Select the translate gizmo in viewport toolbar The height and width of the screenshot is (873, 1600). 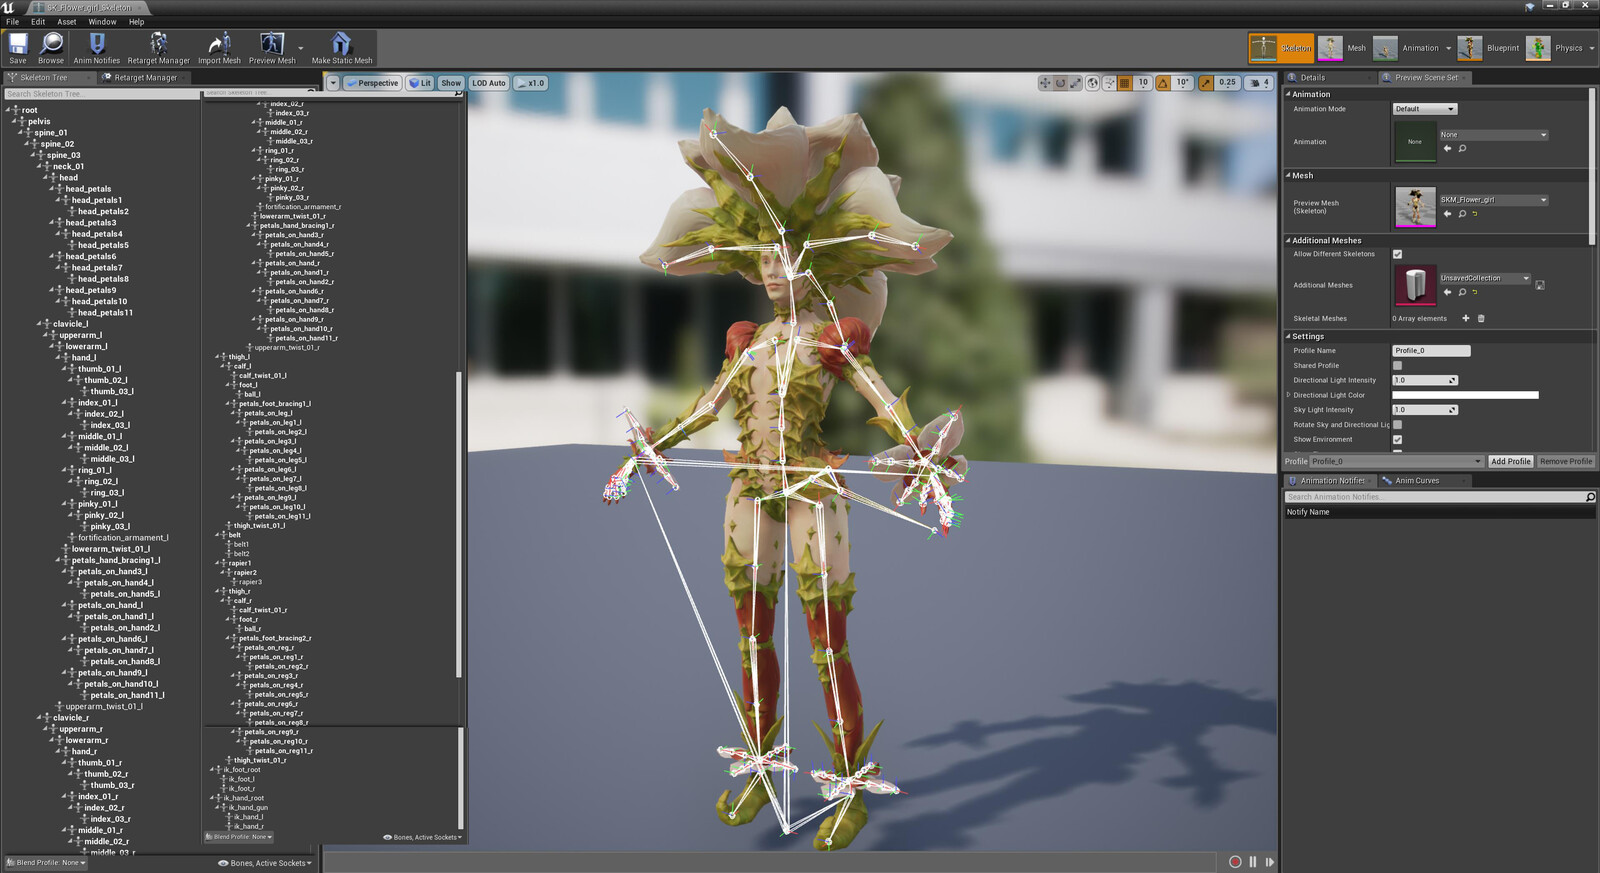point(1045,83)
